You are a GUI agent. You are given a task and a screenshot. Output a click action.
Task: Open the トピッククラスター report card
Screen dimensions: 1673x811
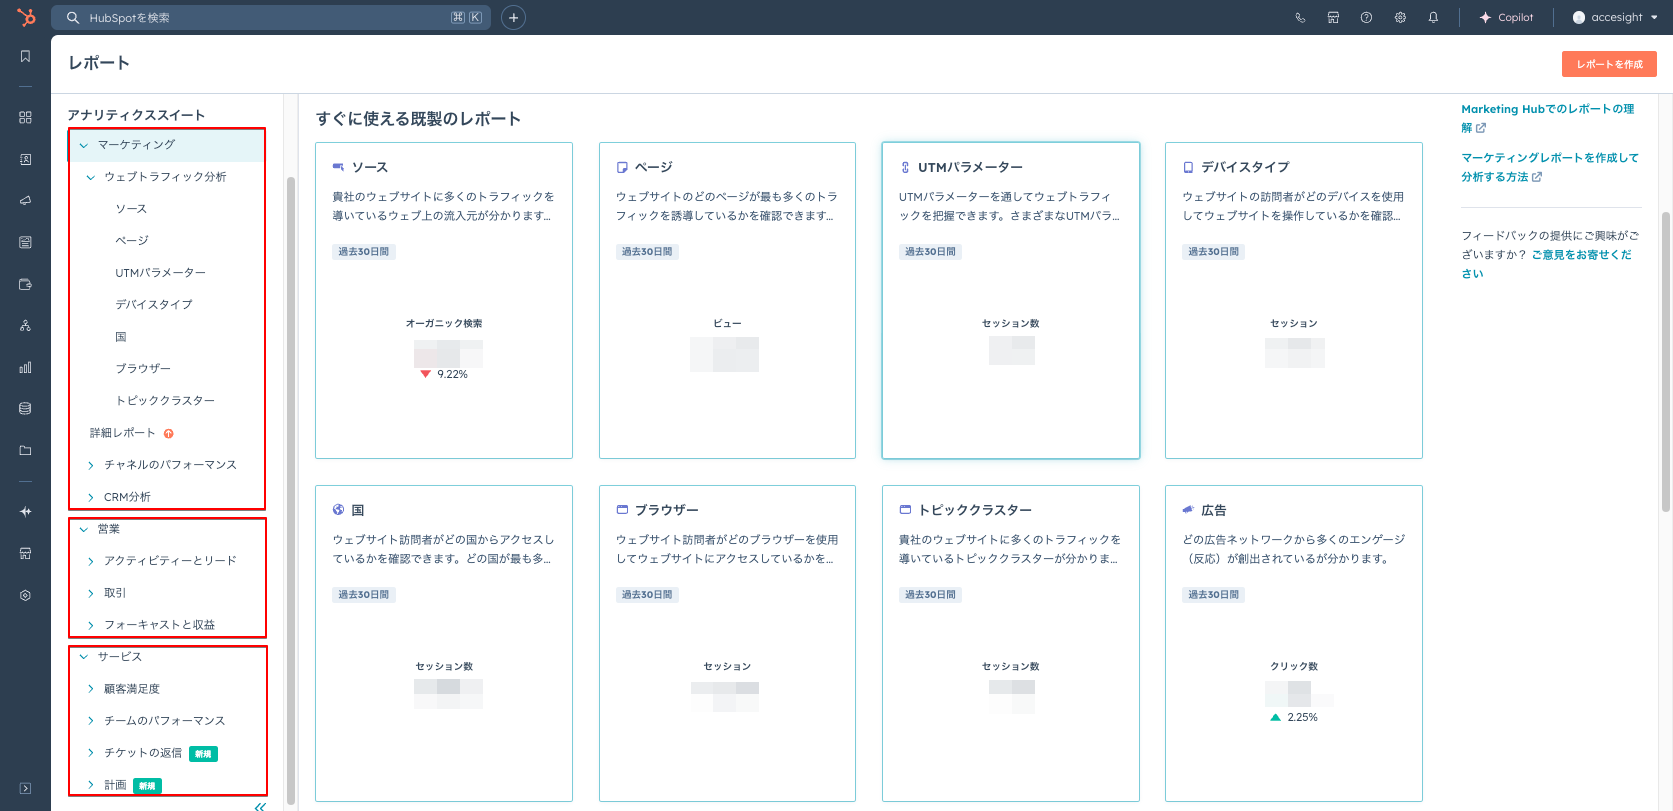click(x=1011, y=643)
